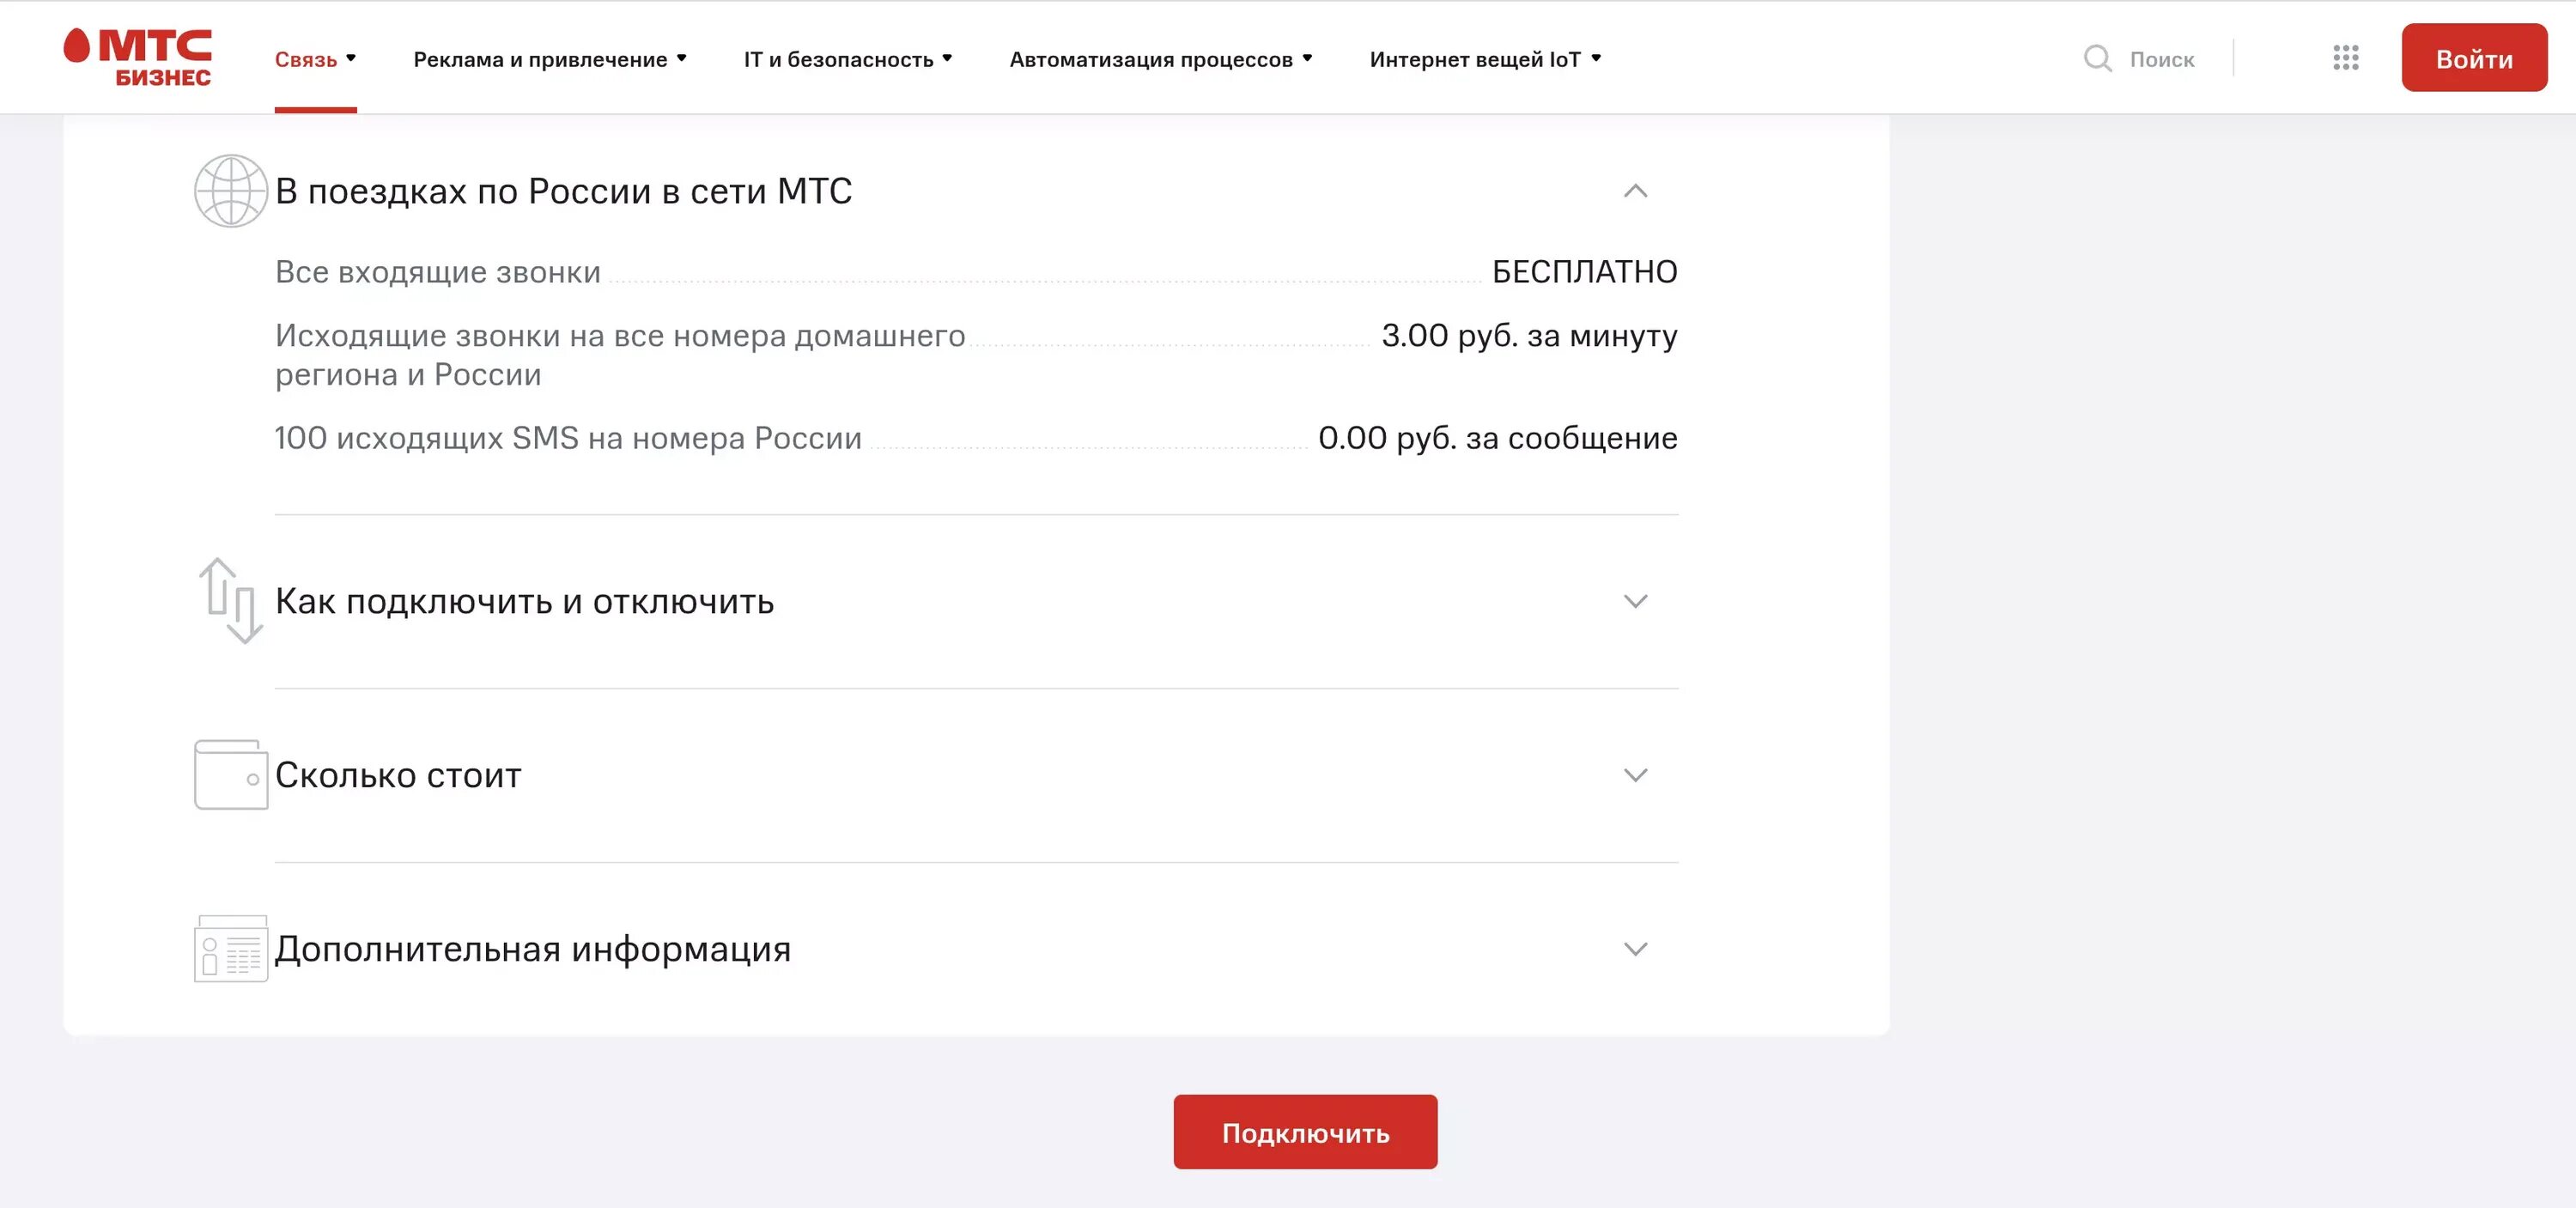Click the document icon for Дополнительная информация
Viewport: 2576px width, 1208px height.
[x=231, y=948]
